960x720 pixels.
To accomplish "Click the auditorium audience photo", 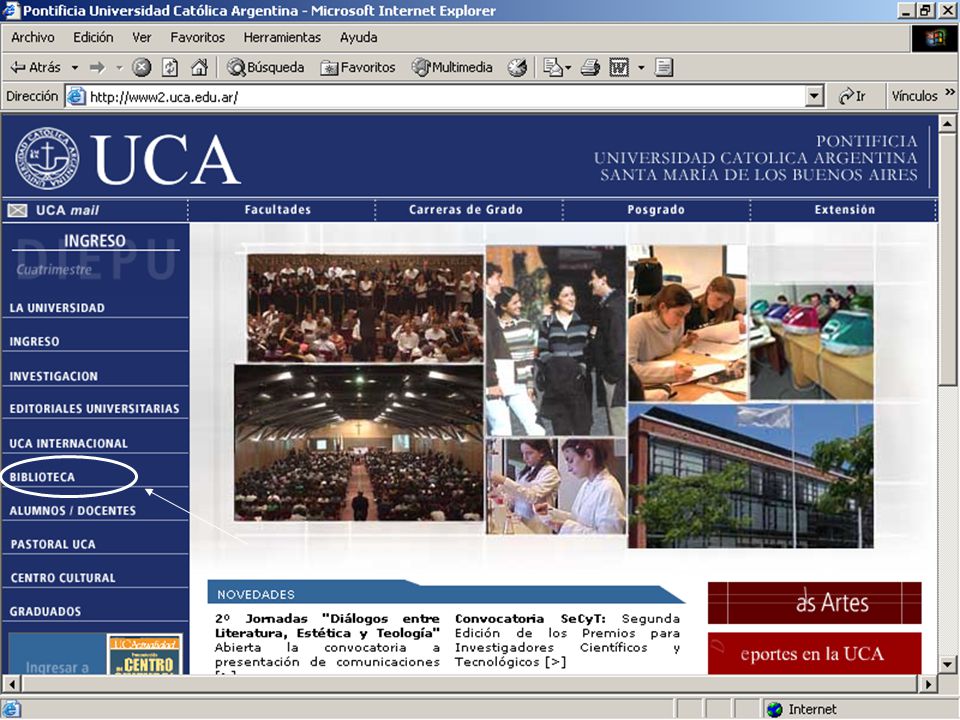I will (x=359, y=443).
